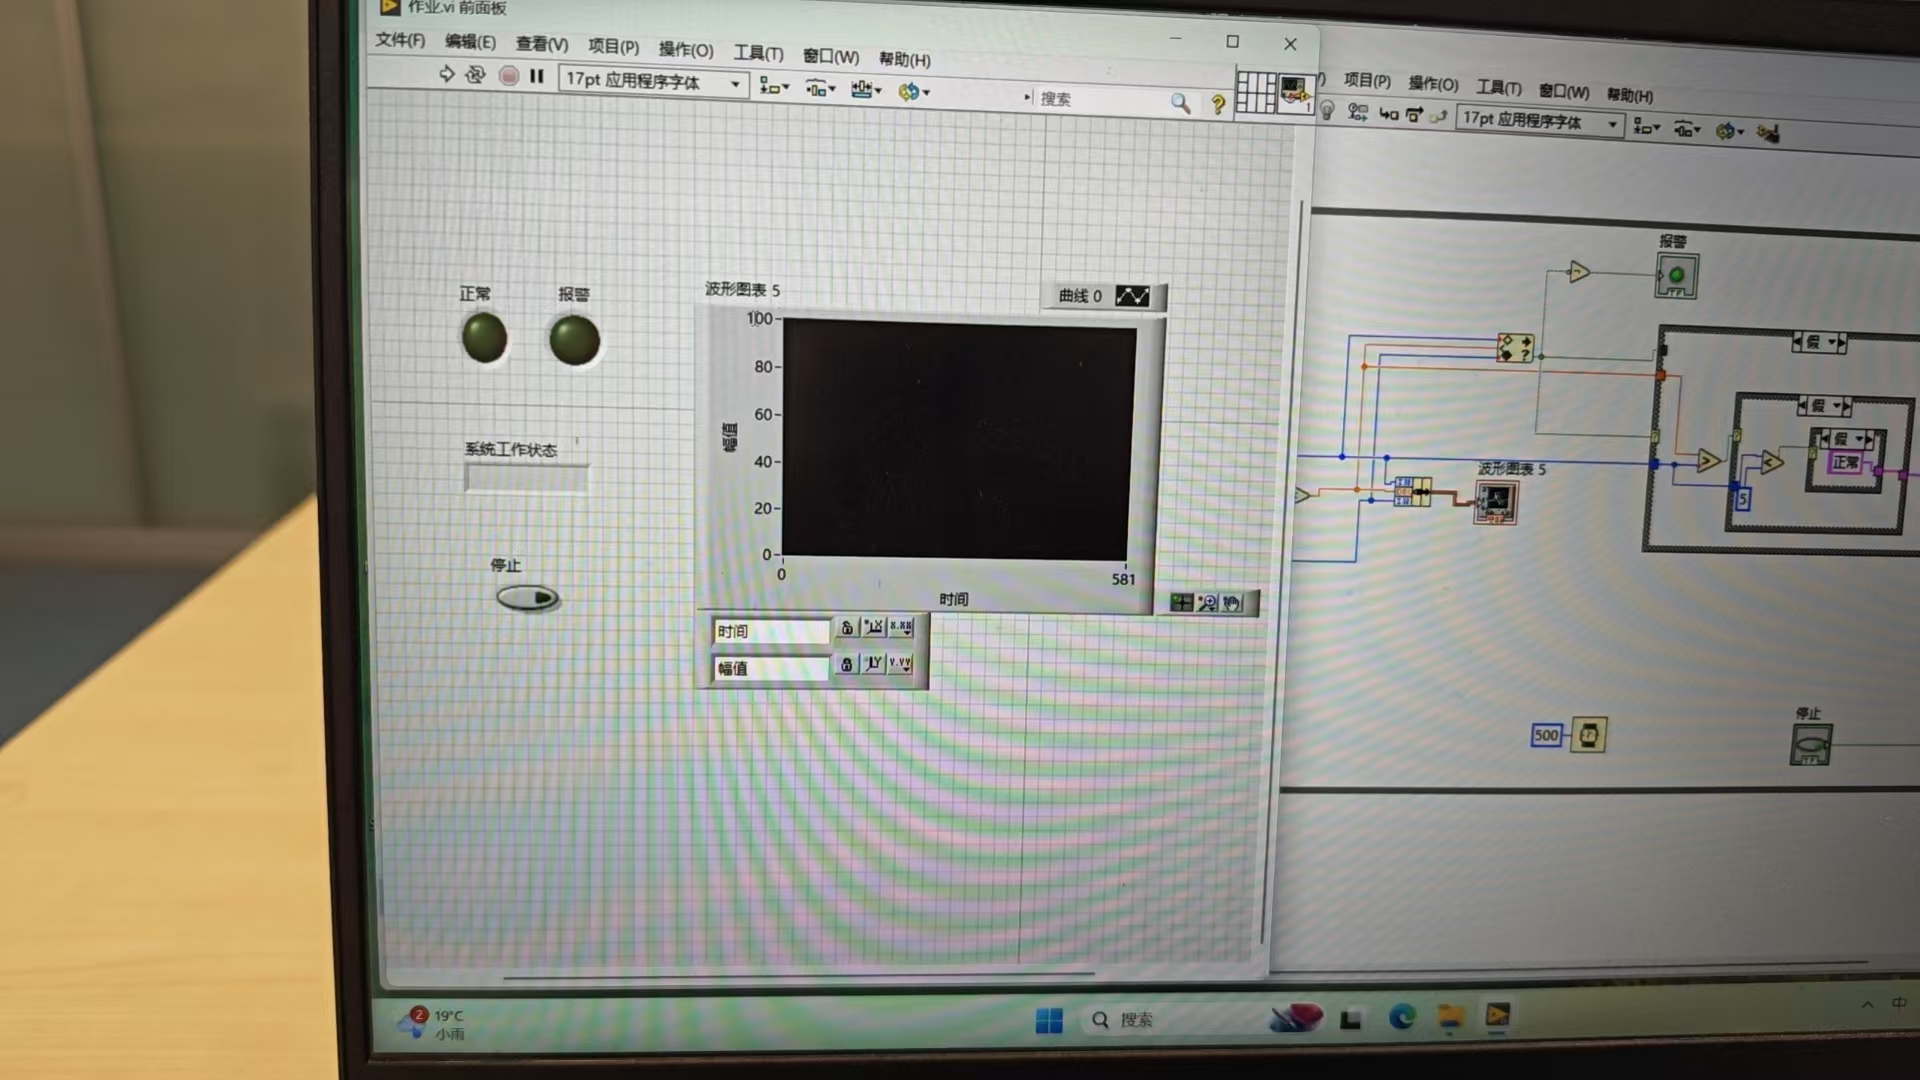Open the 查看(V) menu in the front panel
The height and width of the screenshot is (1080, 1920).
(542, 44)
